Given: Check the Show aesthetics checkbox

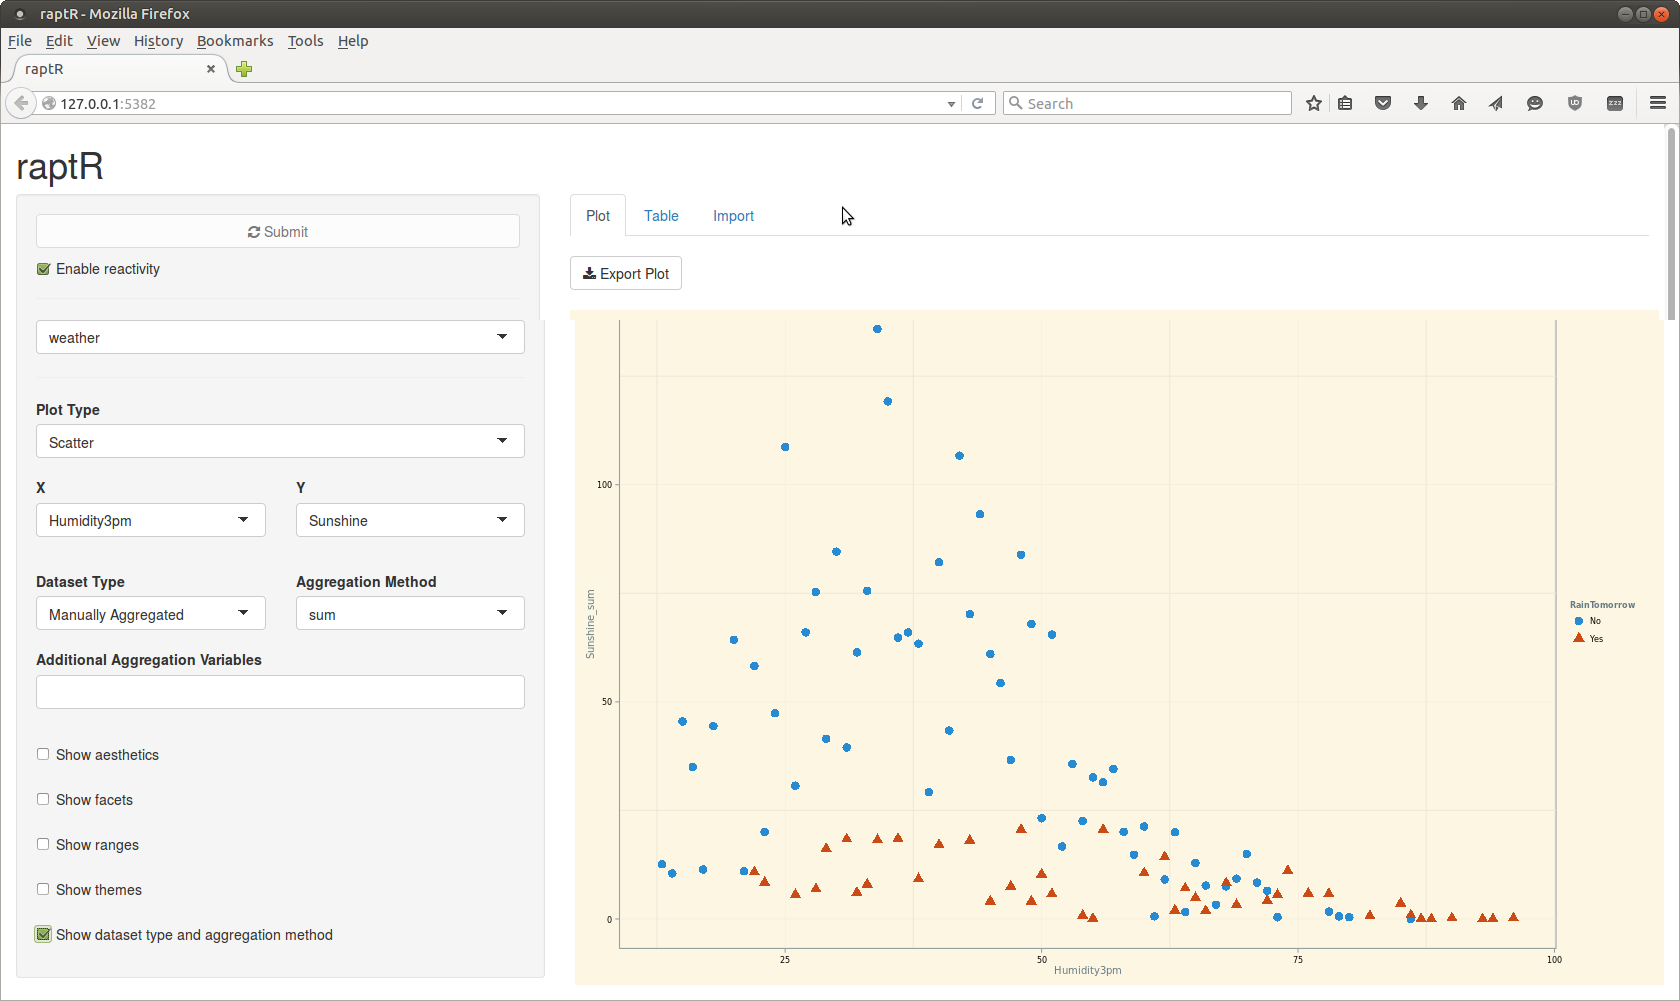Looking at the screenshot, I should point(43,755).
